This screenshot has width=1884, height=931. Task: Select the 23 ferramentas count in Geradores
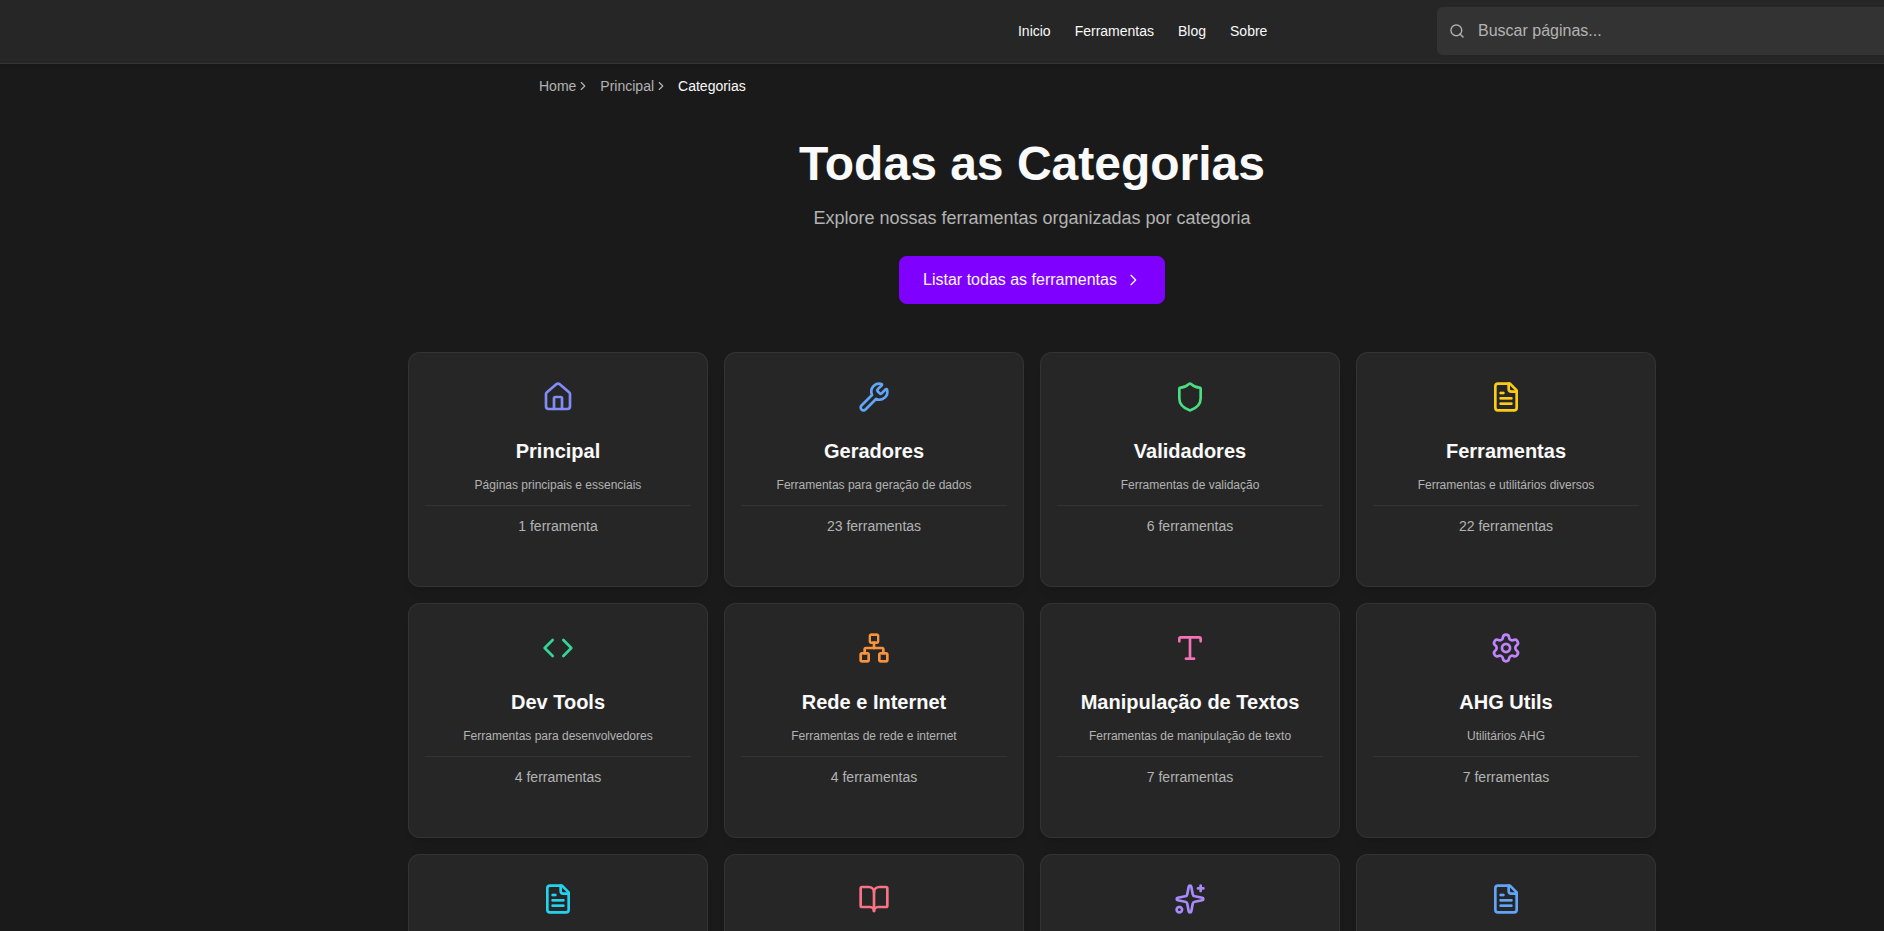click(874, 526)
